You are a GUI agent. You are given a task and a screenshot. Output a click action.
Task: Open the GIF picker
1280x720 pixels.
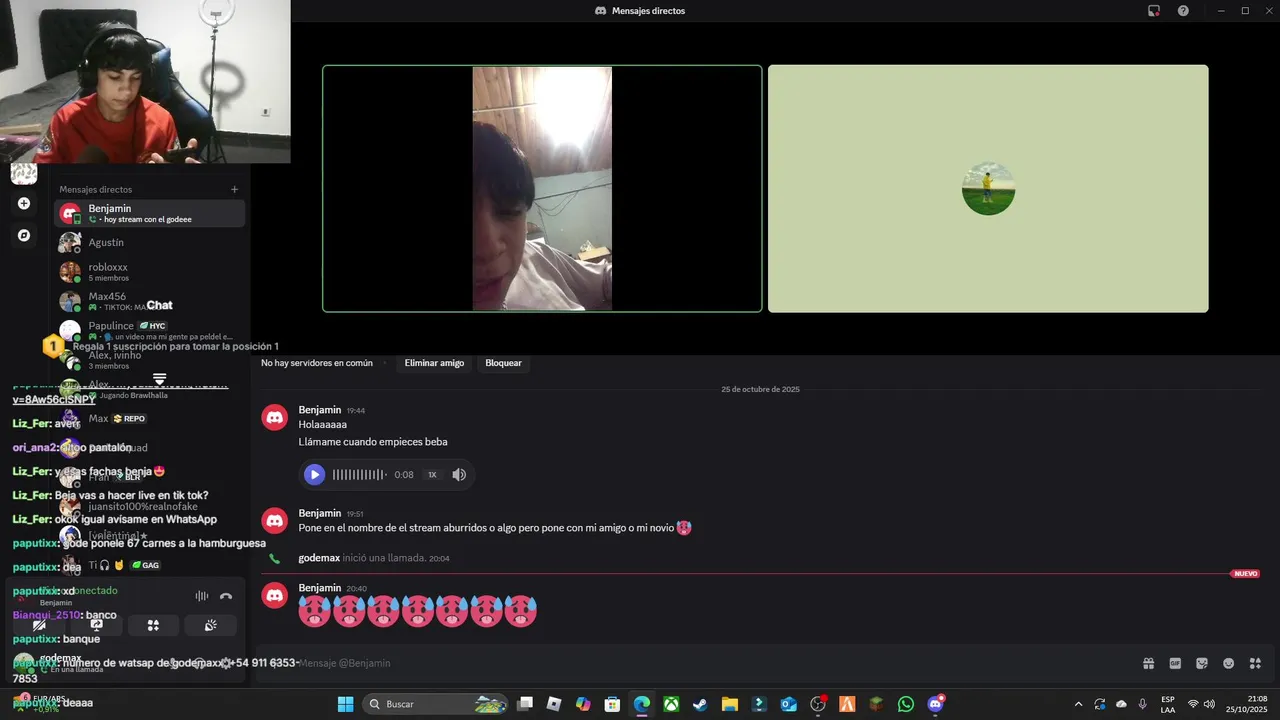point(1175,663)
